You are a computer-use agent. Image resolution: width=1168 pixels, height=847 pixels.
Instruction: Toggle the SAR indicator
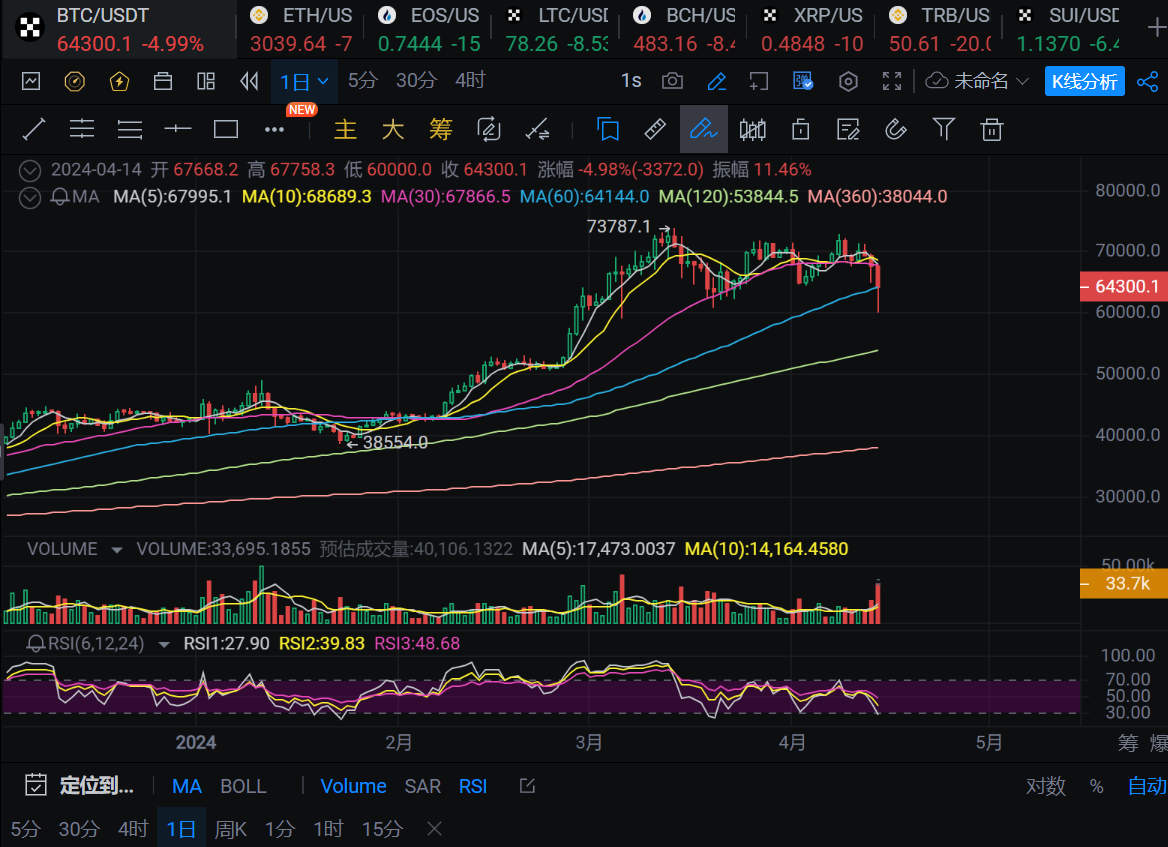pyautogui.click(x=422, y=786)
